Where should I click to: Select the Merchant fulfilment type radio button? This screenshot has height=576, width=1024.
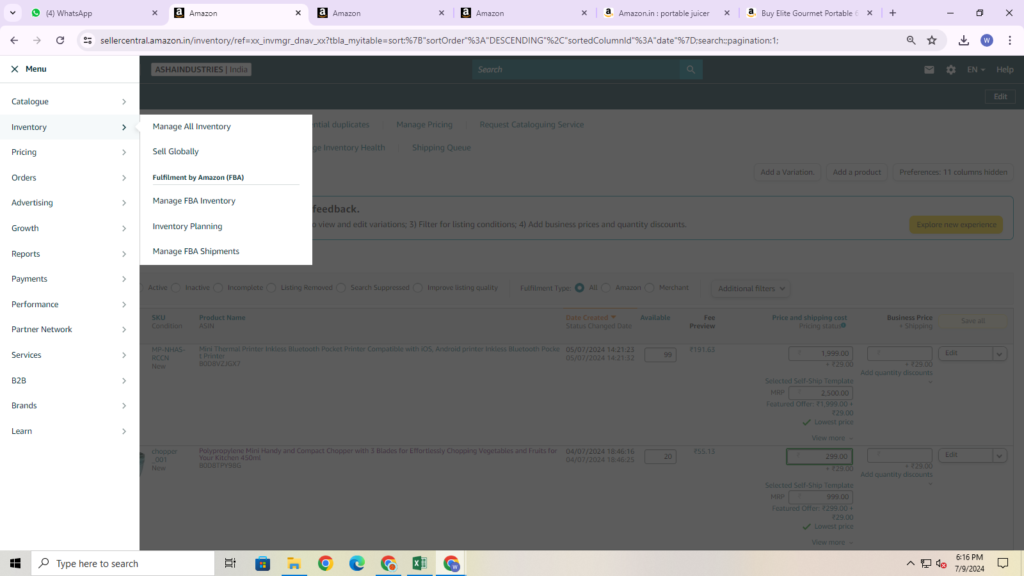pyautogui.click(x=651, y=288)
